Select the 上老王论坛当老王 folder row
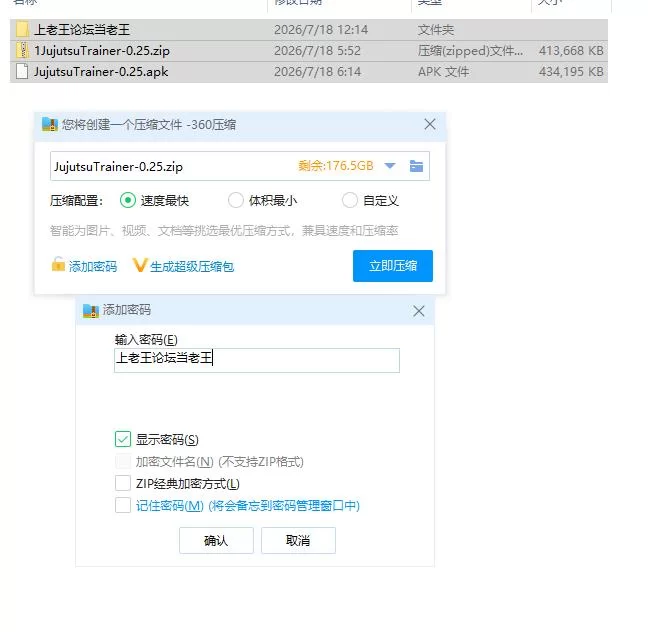Viewport: 648px width, 632px height. (309, 29)
